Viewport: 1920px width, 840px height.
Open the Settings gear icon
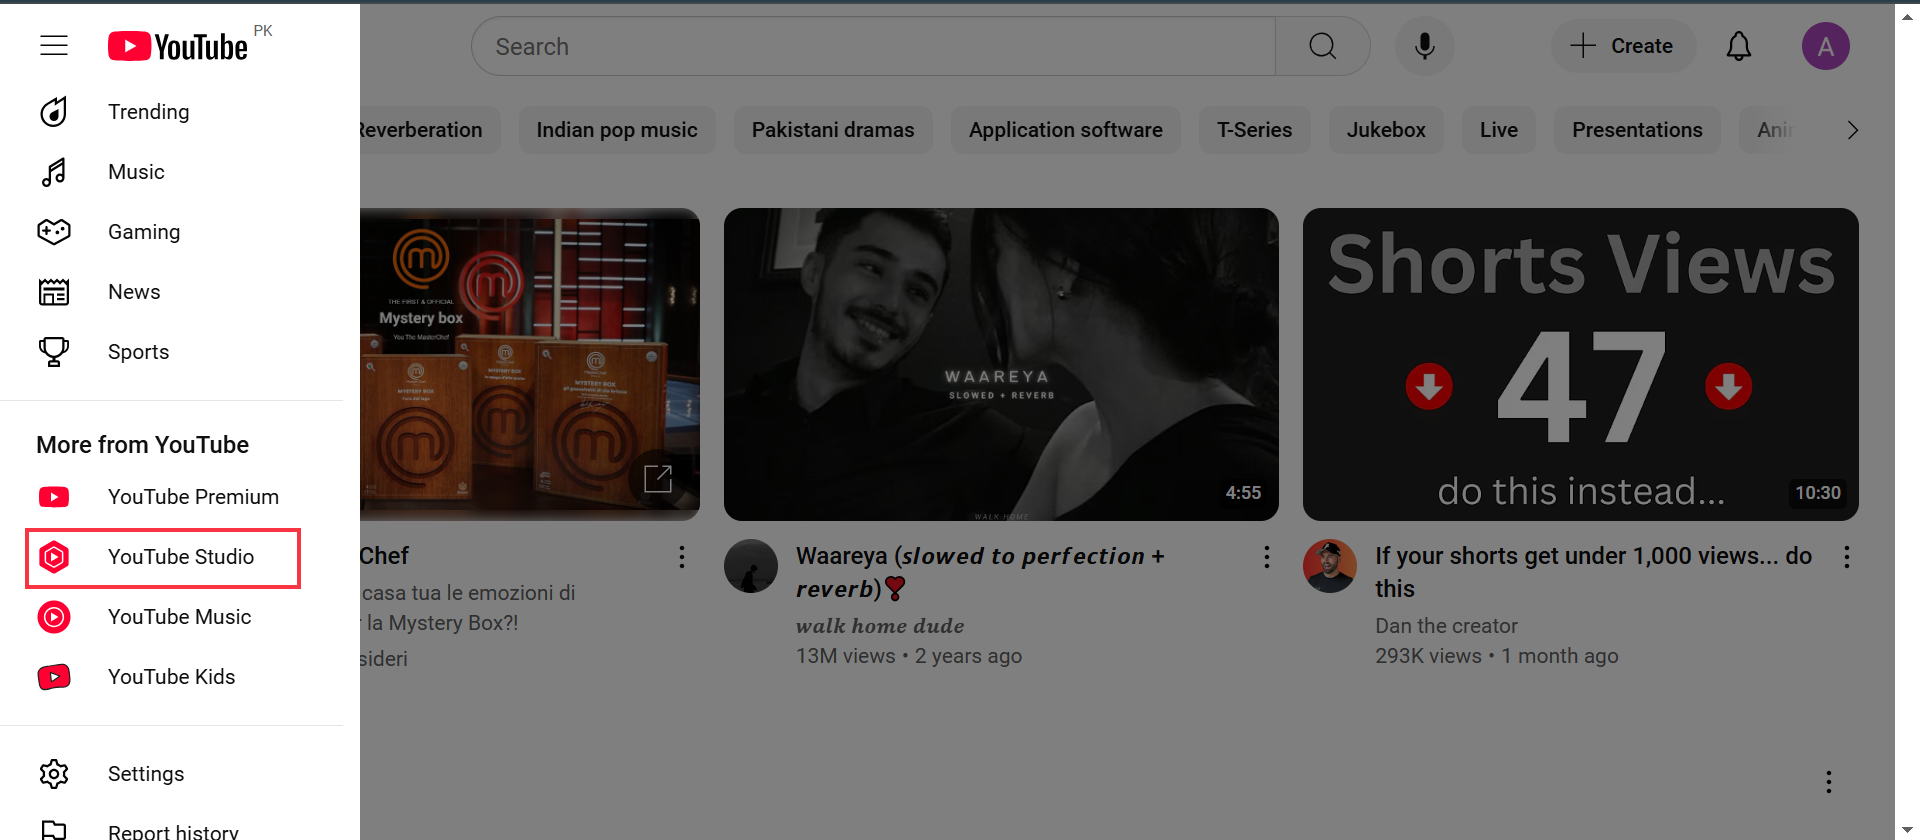tap(54, 774)
